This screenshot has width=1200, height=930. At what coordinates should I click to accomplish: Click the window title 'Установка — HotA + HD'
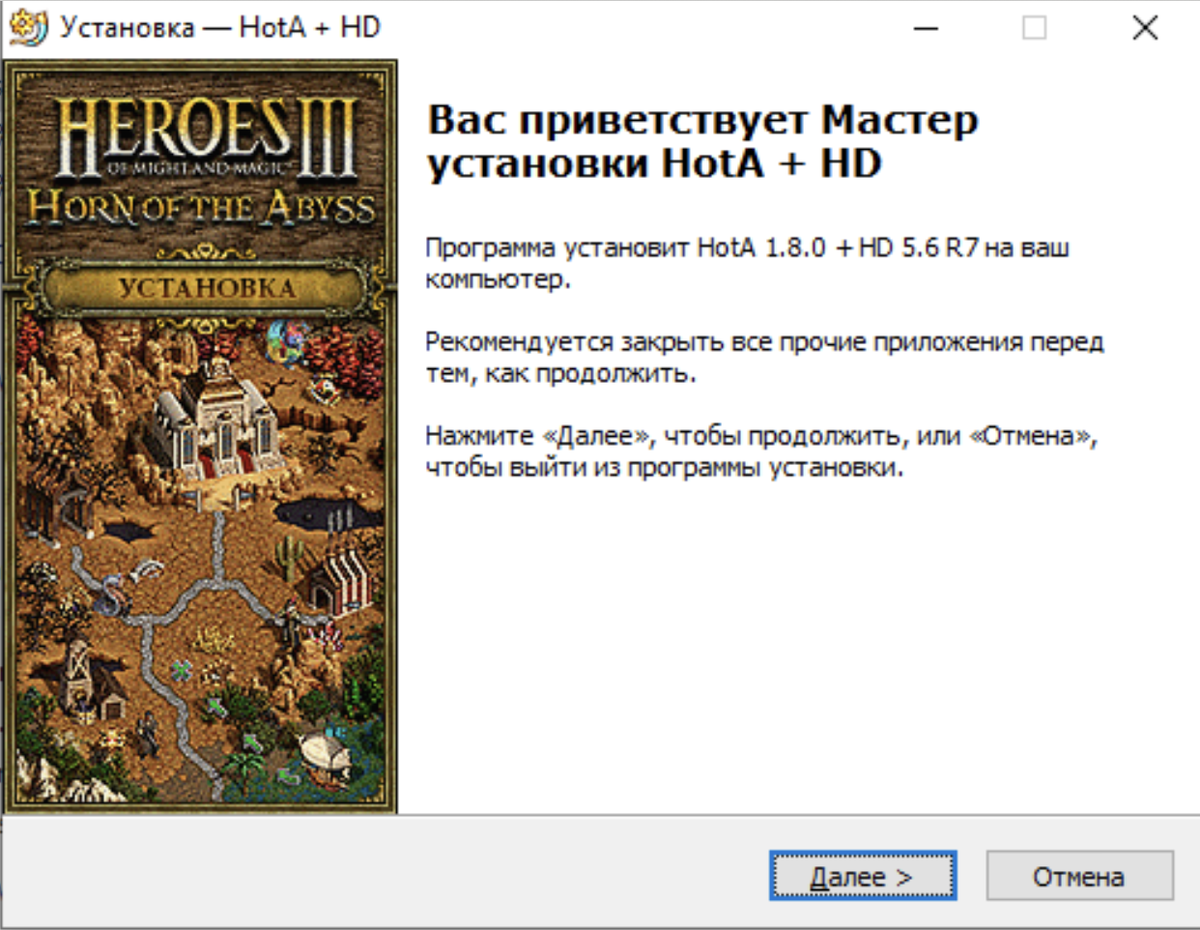(220, 27)
